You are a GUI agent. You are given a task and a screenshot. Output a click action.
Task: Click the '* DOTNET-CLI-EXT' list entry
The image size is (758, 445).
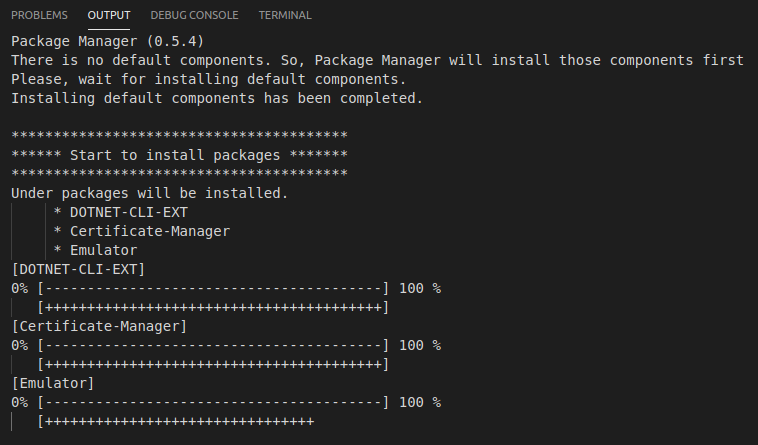click(121, 212)
